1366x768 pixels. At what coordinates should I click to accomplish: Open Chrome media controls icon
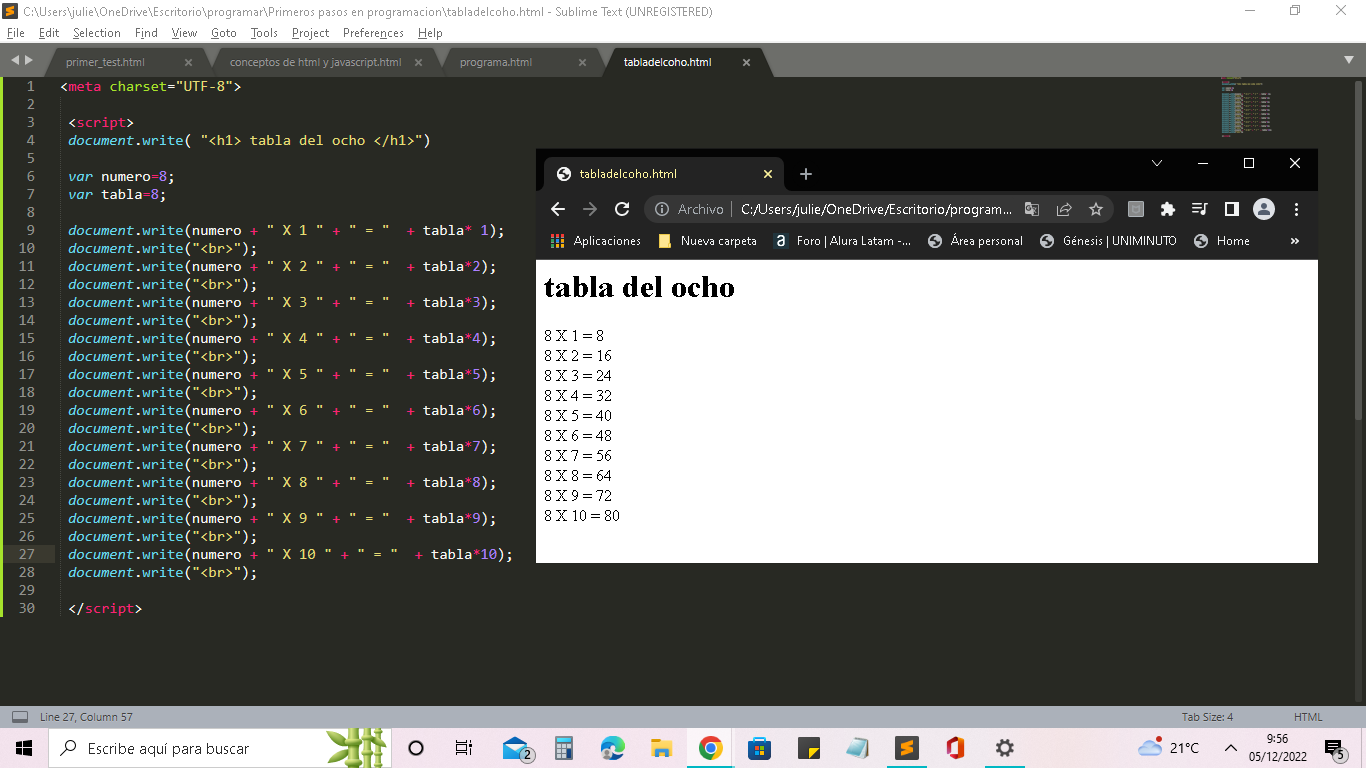point(1200,209)
